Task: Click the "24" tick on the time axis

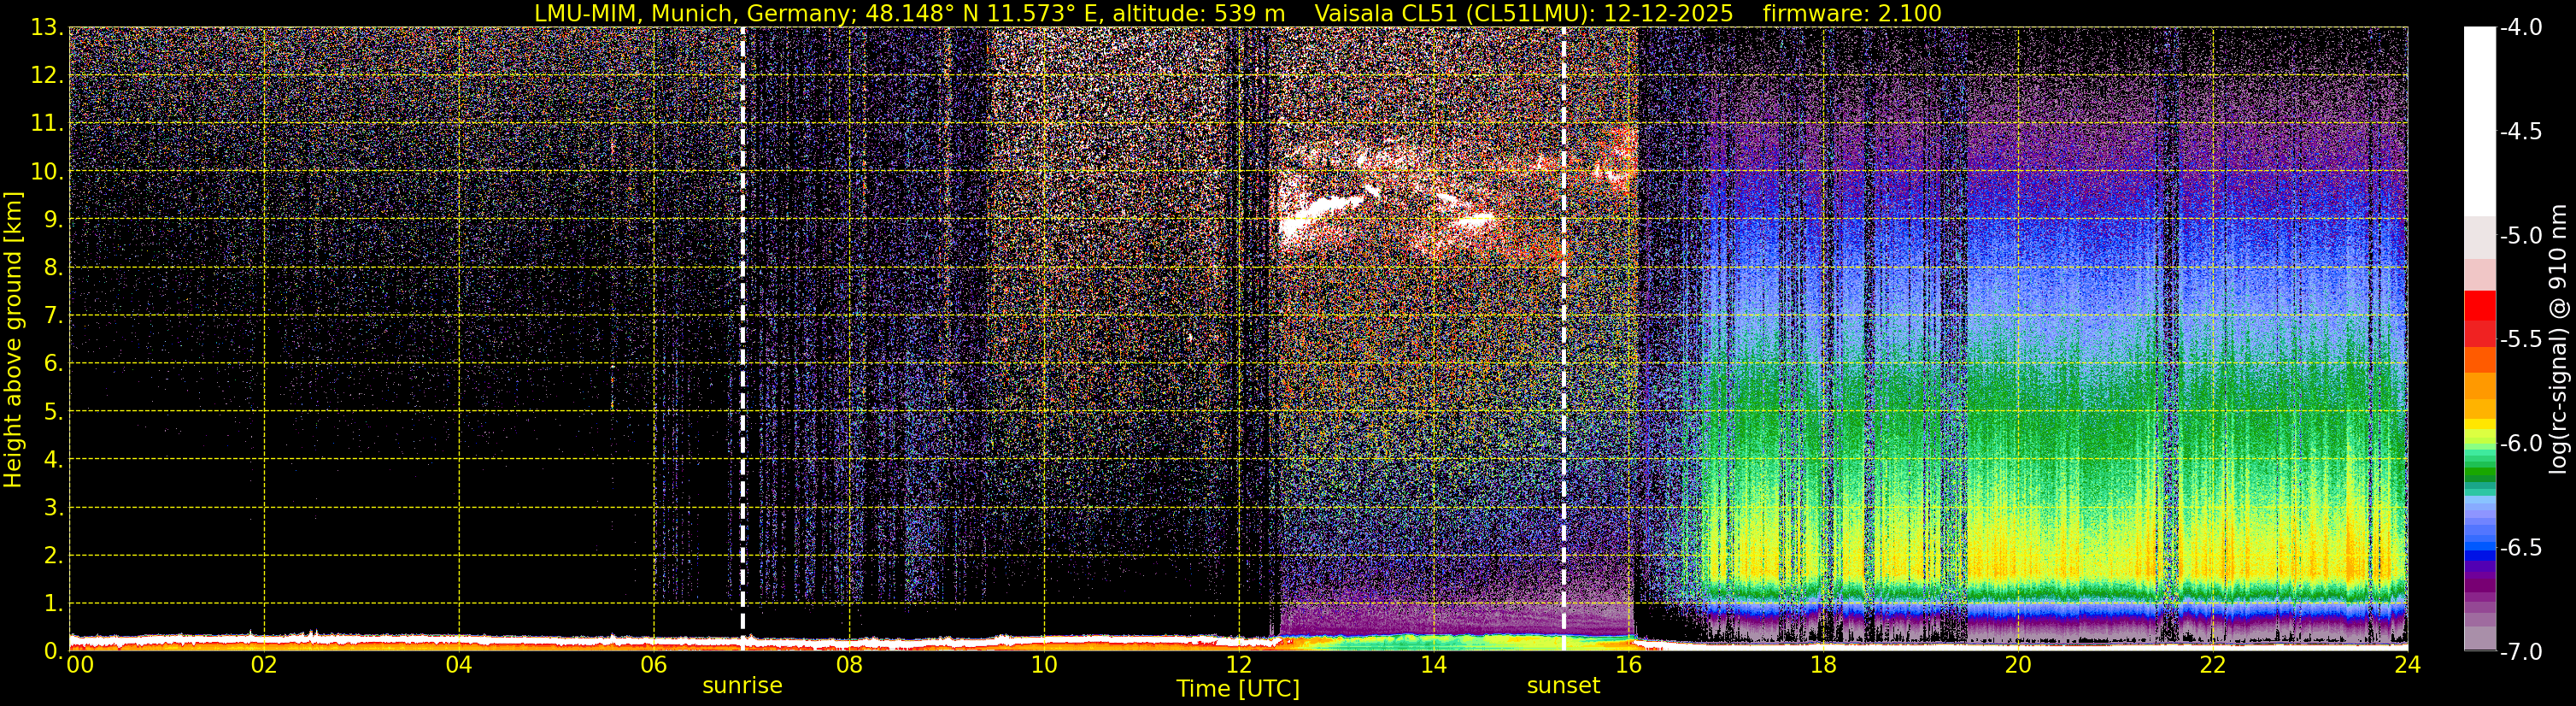Action: (x=2408, y=665)
